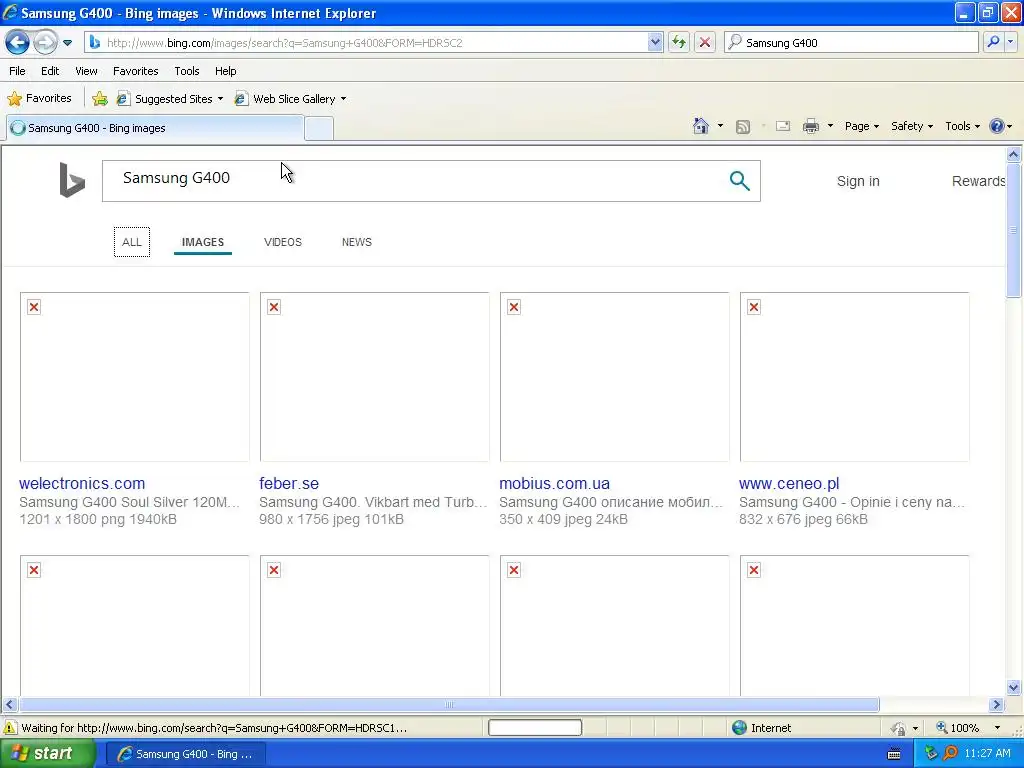Click the browser Forward arrow button

coord(44,42)
